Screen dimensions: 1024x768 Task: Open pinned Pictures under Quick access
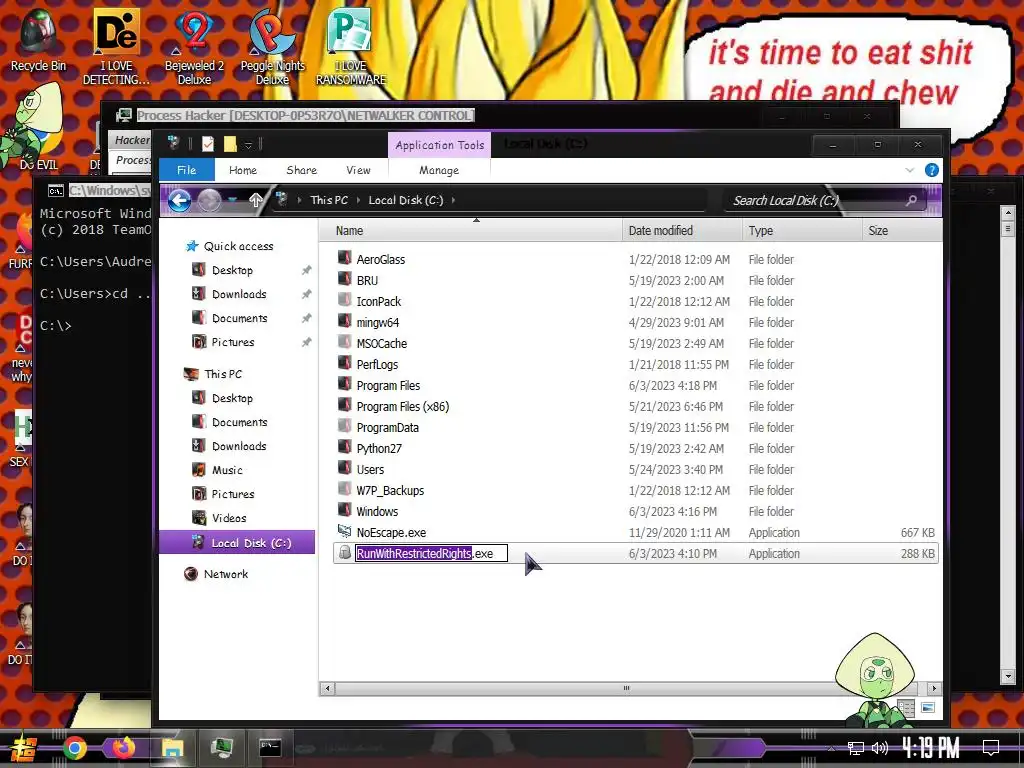tap(232, 342)
